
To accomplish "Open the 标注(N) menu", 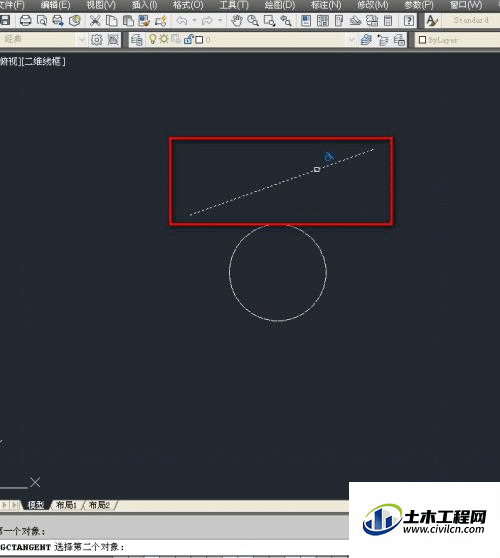I will 326,5.
